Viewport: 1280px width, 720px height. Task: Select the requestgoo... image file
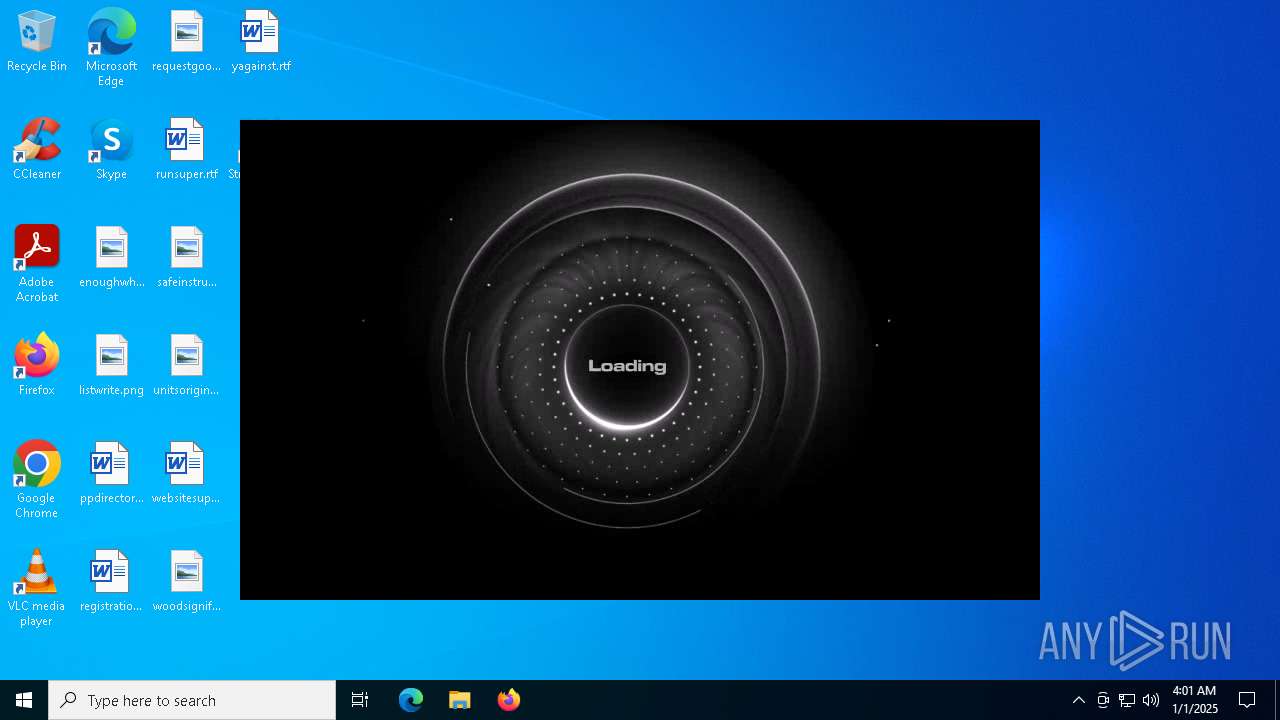tap(186, 41)
